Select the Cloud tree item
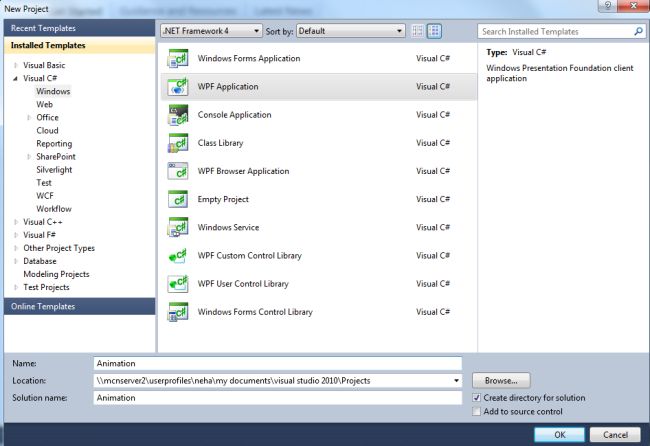 coord(47,131)
